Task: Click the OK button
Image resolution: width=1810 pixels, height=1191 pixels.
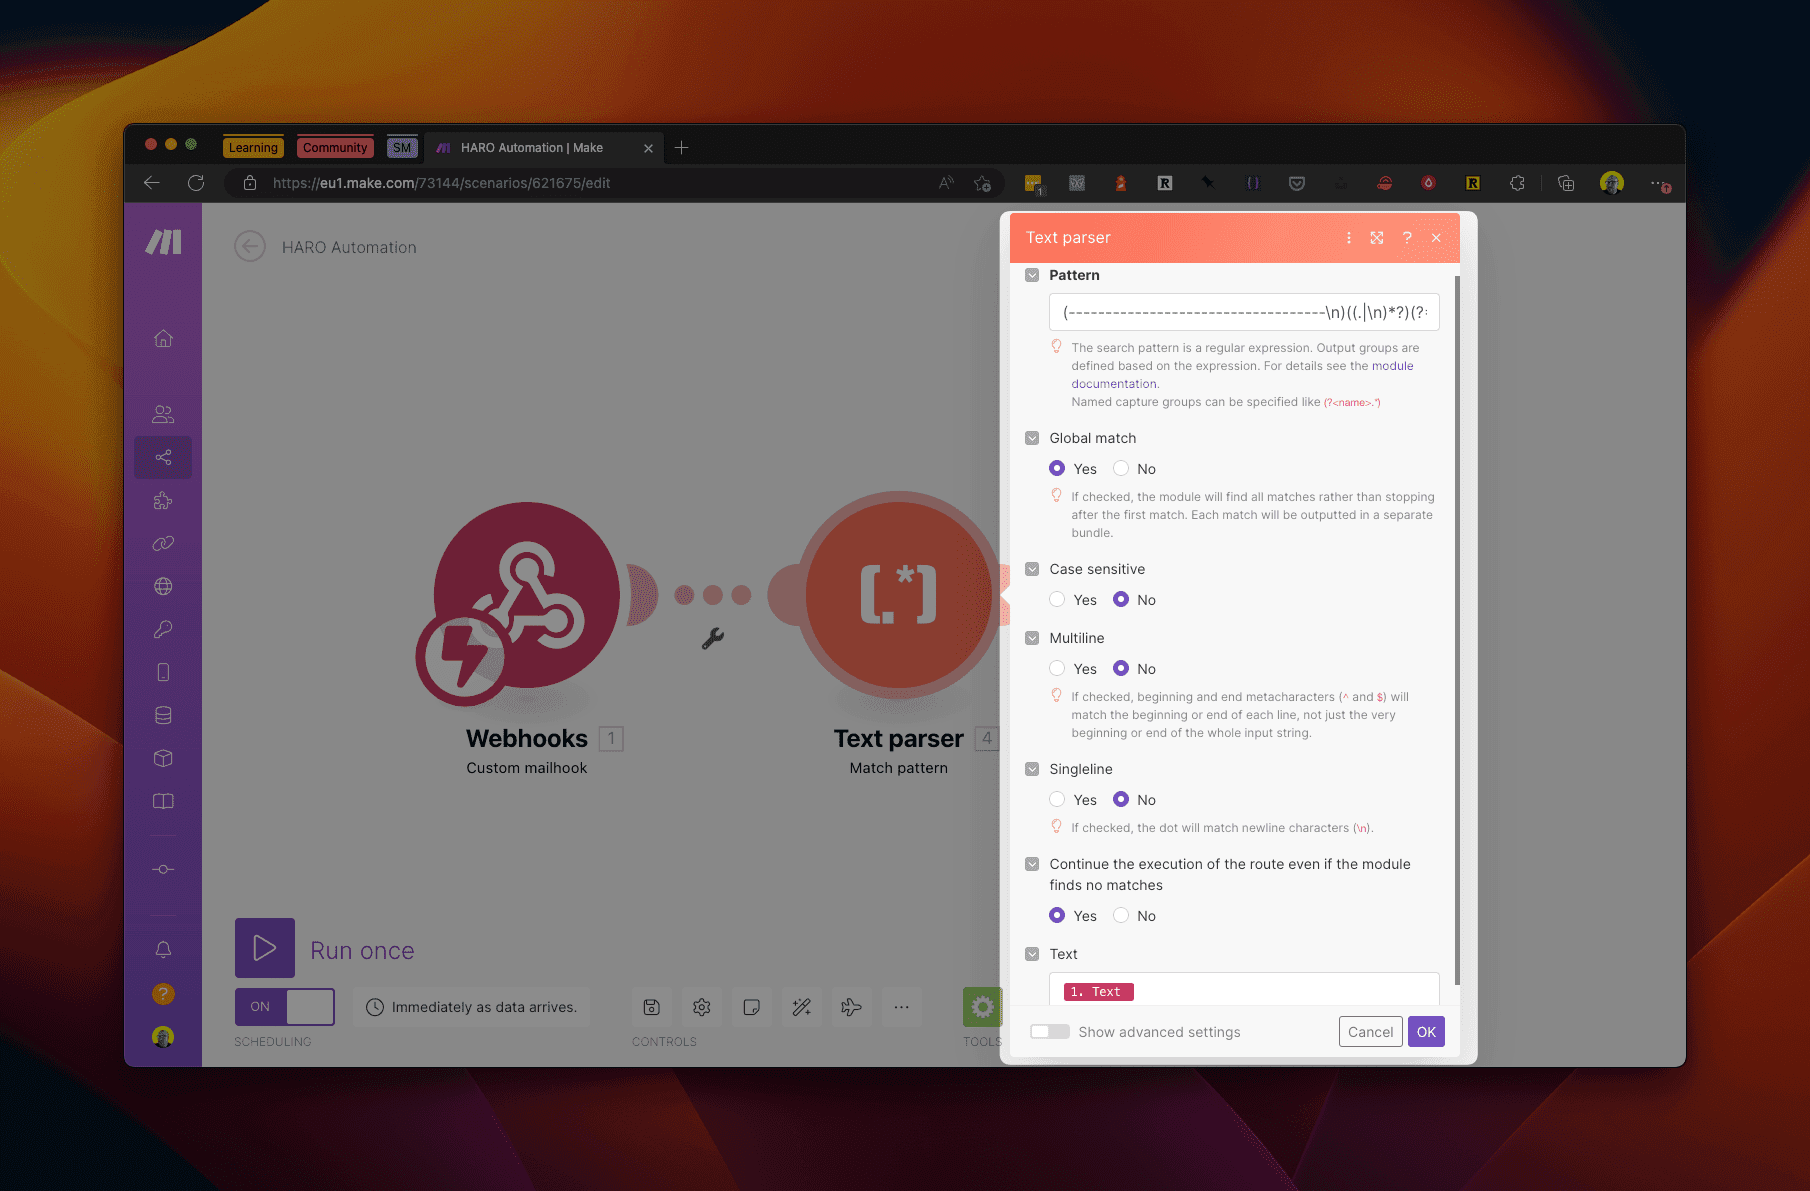Action: (1426, 1032)
